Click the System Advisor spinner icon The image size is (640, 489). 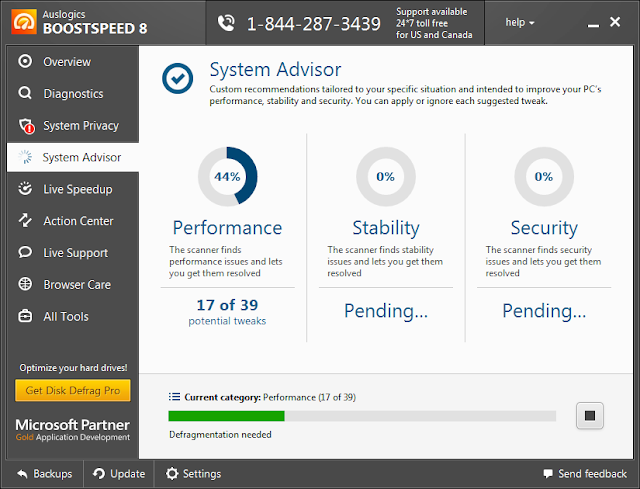coord(25,157)
